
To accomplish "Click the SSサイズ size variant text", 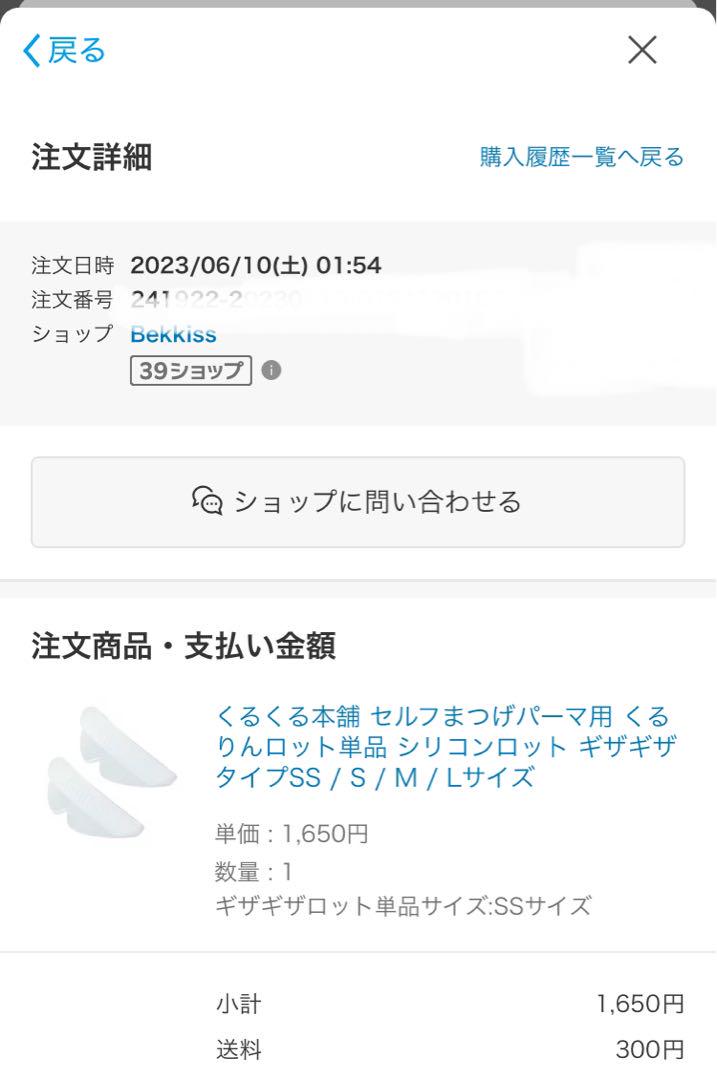I will pyautogui.click(x=403, y=907).
